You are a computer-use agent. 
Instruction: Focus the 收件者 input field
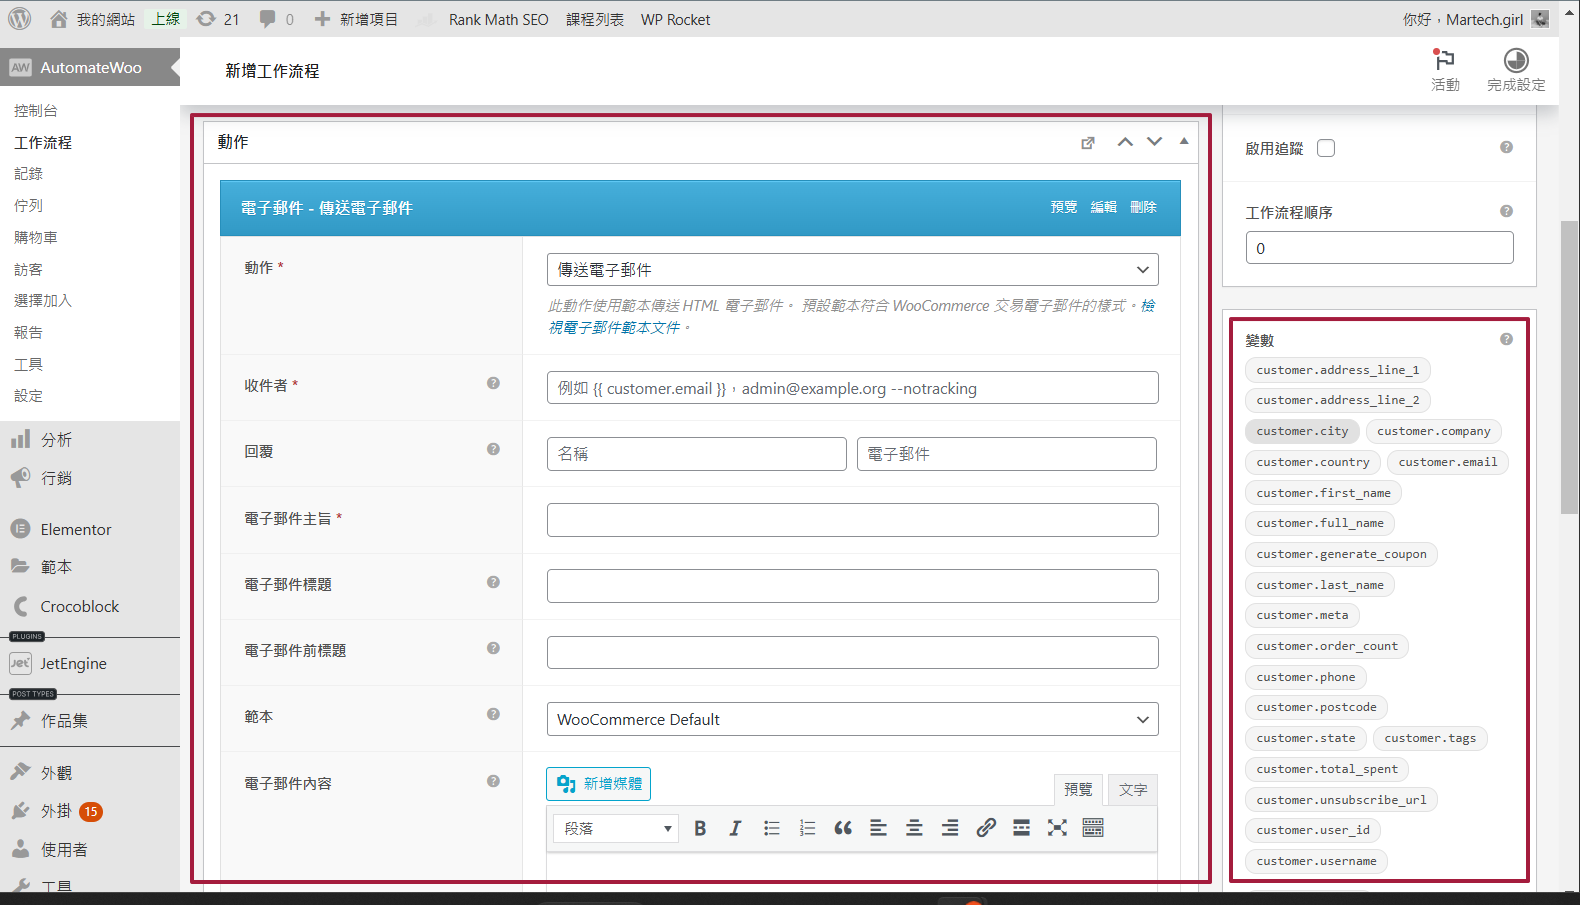[x=853, y=388]
